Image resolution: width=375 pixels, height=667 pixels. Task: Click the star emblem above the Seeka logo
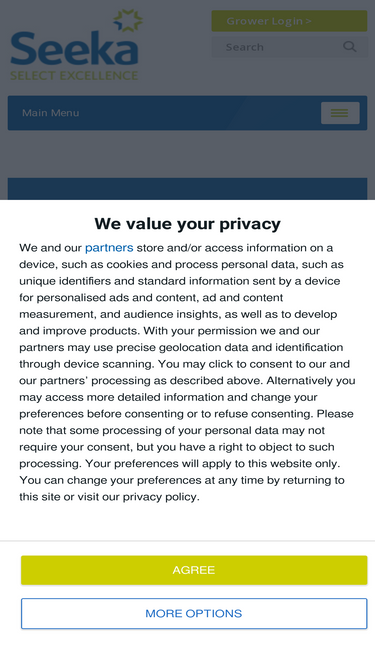coord(128,20)
